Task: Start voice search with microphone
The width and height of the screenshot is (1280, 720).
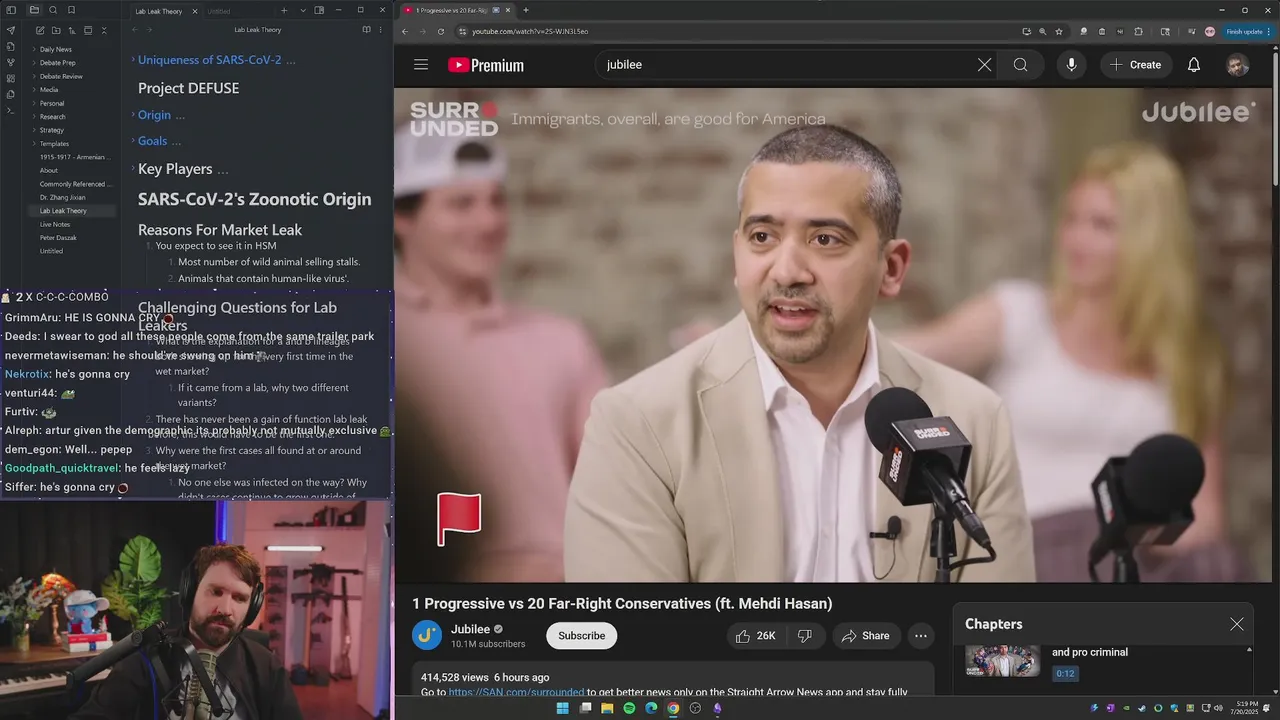Action: (x=1071, y=65)
